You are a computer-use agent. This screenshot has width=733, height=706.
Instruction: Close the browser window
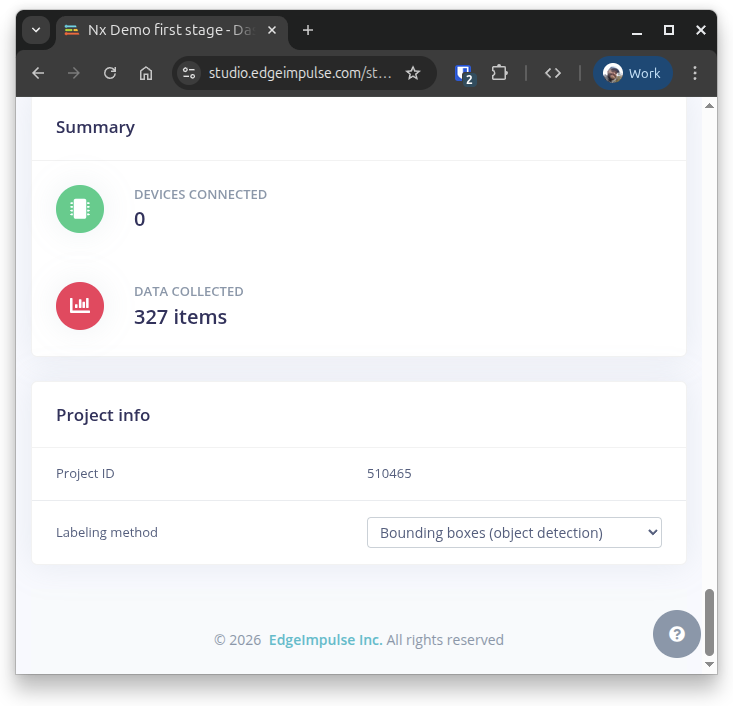click(x=701, y=30)
